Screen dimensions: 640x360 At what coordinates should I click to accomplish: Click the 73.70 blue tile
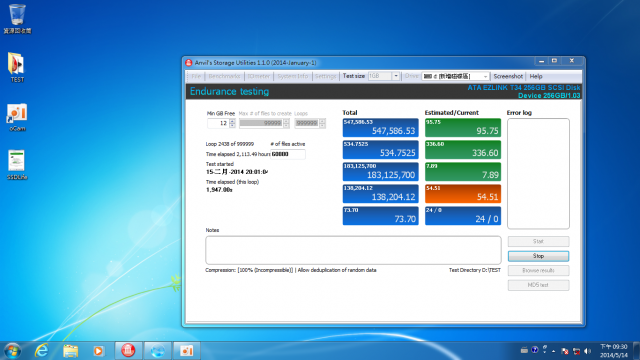pyautogui.click(x=380, y=216)
